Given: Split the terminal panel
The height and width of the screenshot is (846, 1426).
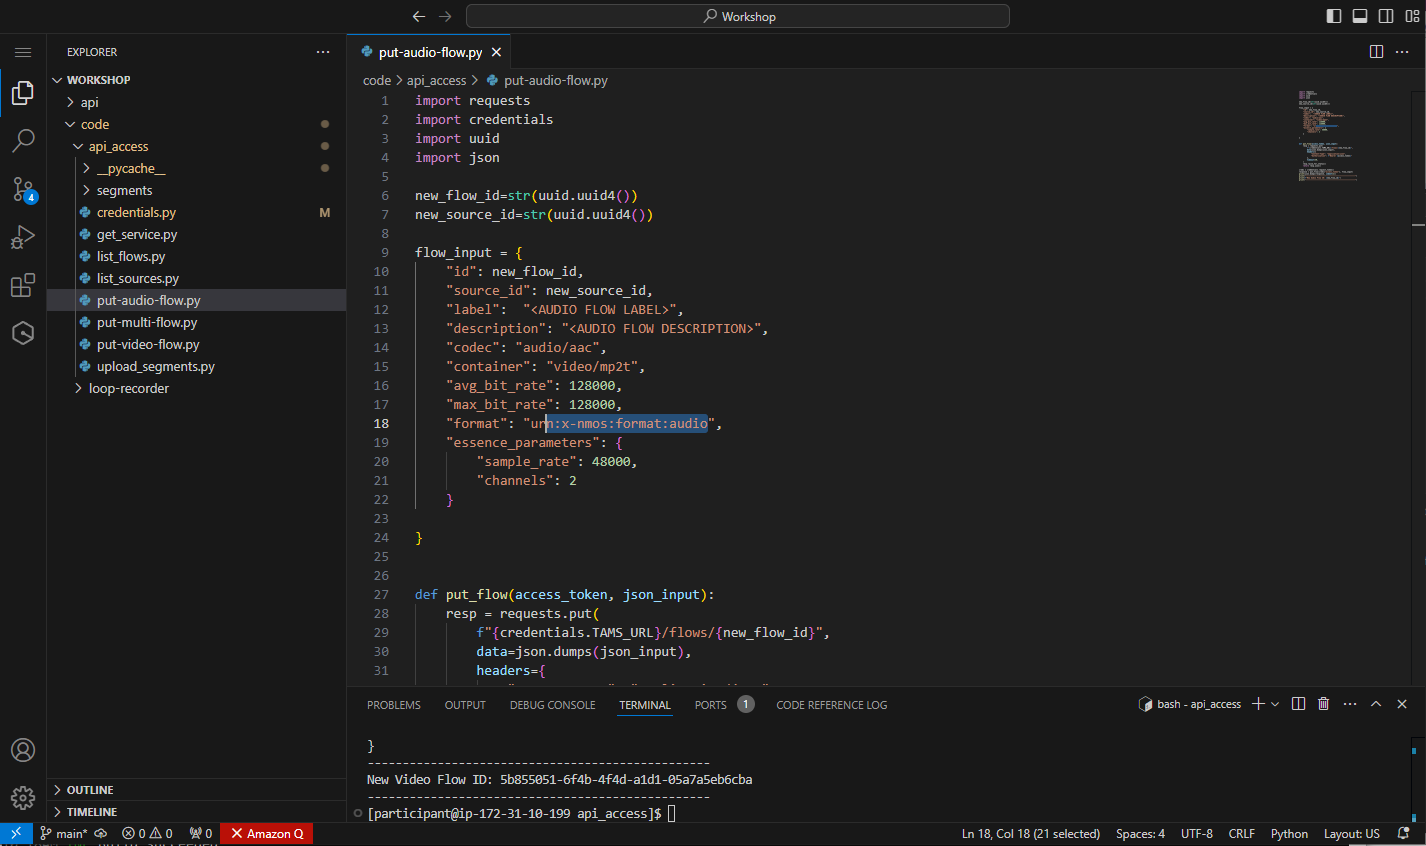Looking at the screenshot, I should (1298, 704).
